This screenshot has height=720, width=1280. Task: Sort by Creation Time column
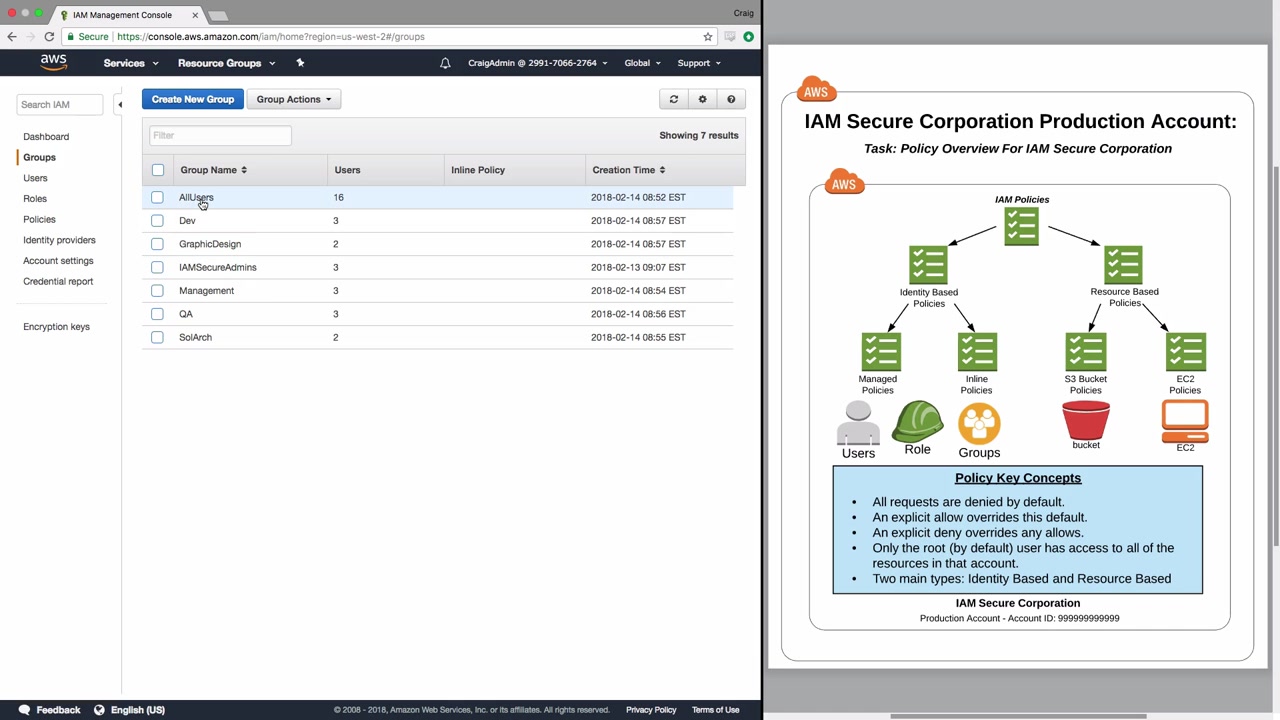point(628,170)
